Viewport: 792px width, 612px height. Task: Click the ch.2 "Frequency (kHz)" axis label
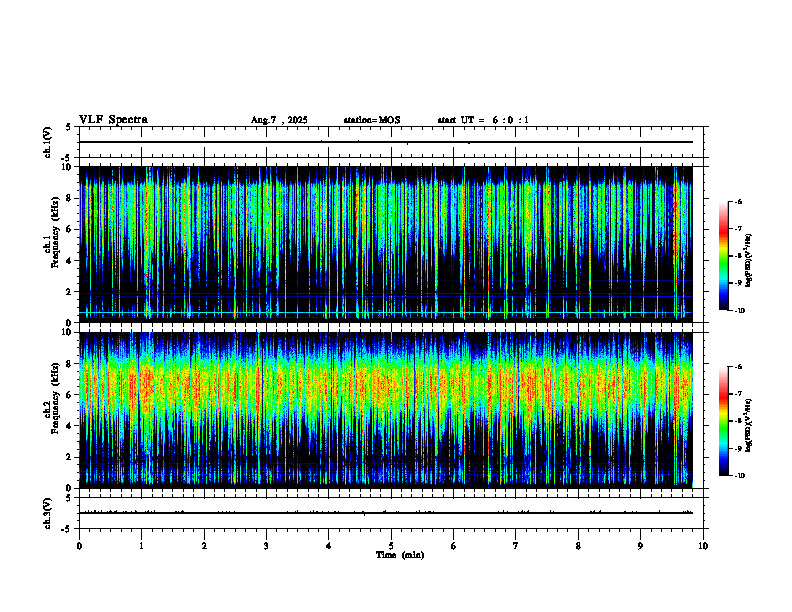[x=54, y=398]
